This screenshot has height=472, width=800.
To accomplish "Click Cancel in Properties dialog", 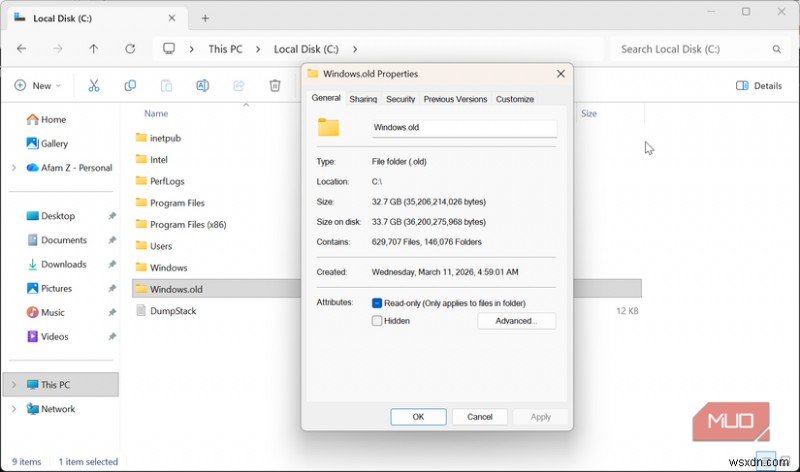I will 480,417.
